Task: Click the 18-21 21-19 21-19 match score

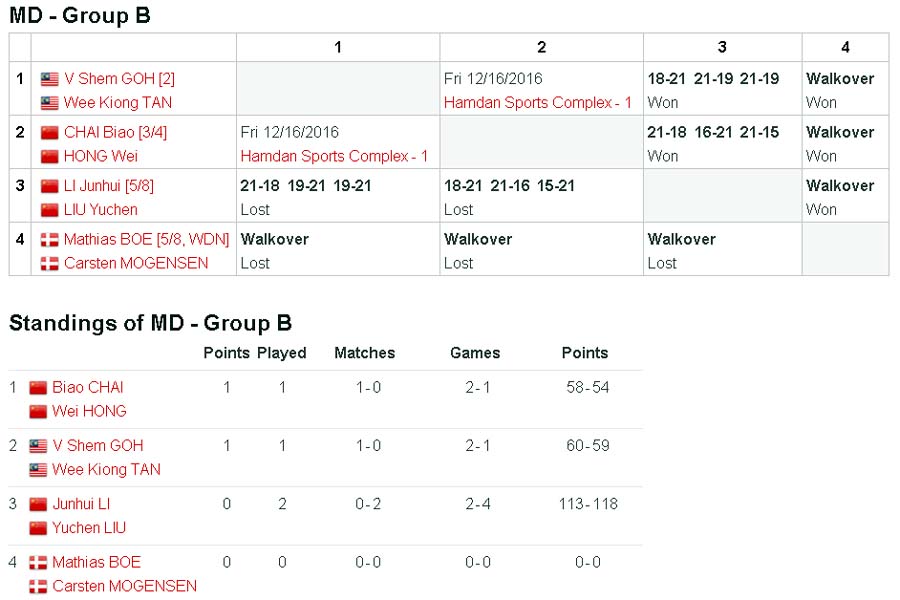Action: [713, 79]
